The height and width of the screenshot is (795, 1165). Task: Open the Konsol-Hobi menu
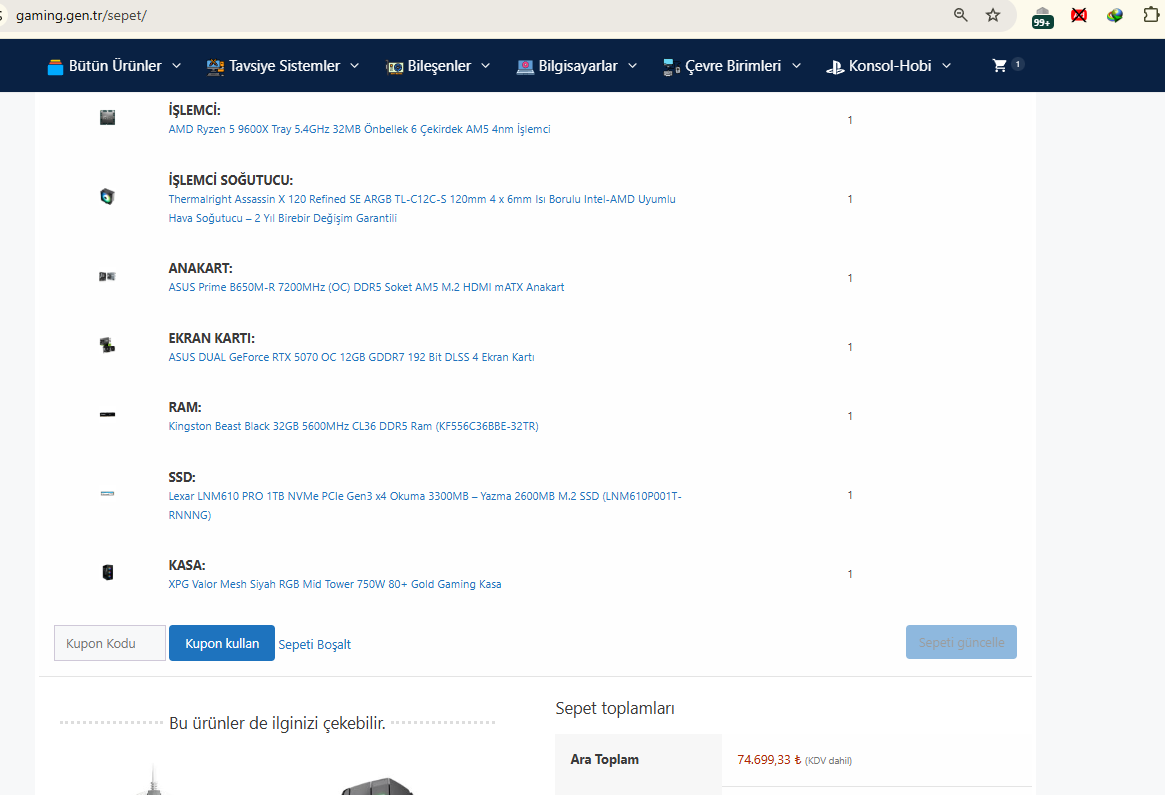(888, 66)
